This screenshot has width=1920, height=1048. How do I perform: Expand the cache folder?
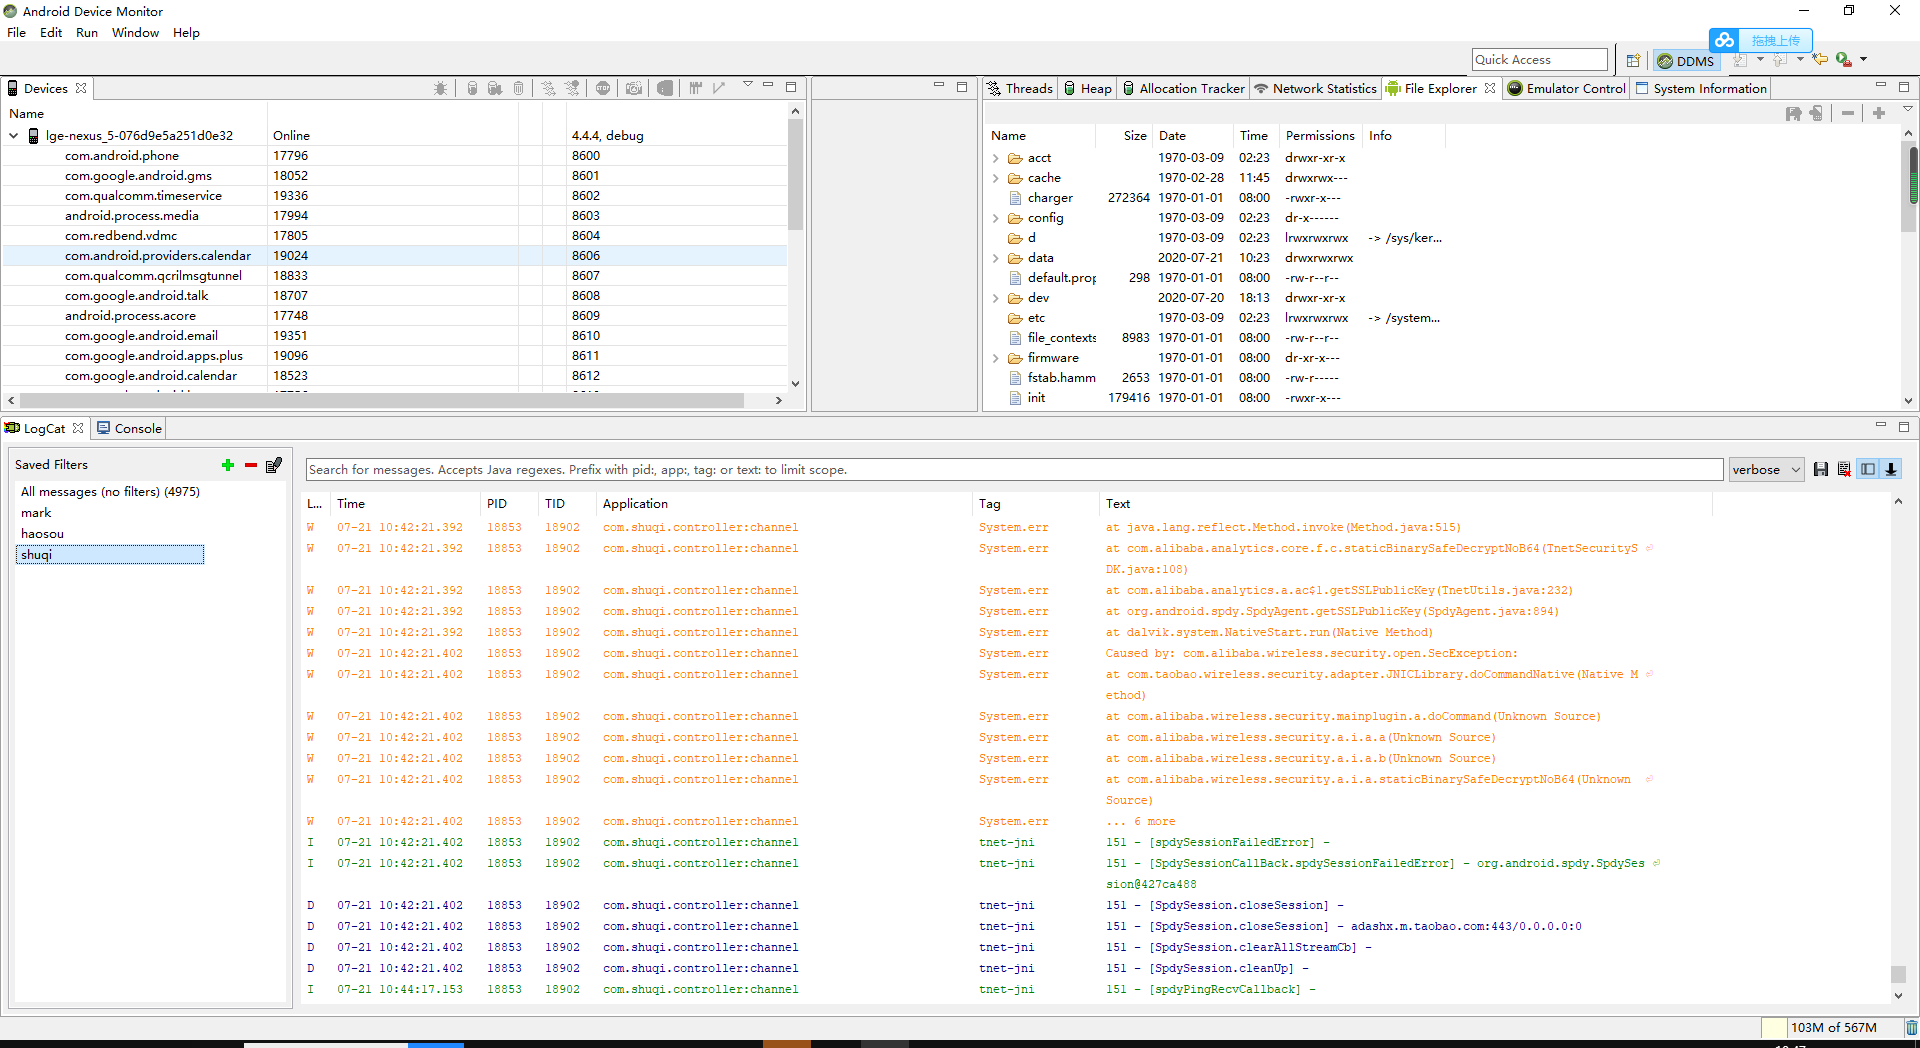pyautogui.click(x=996, y=178)
